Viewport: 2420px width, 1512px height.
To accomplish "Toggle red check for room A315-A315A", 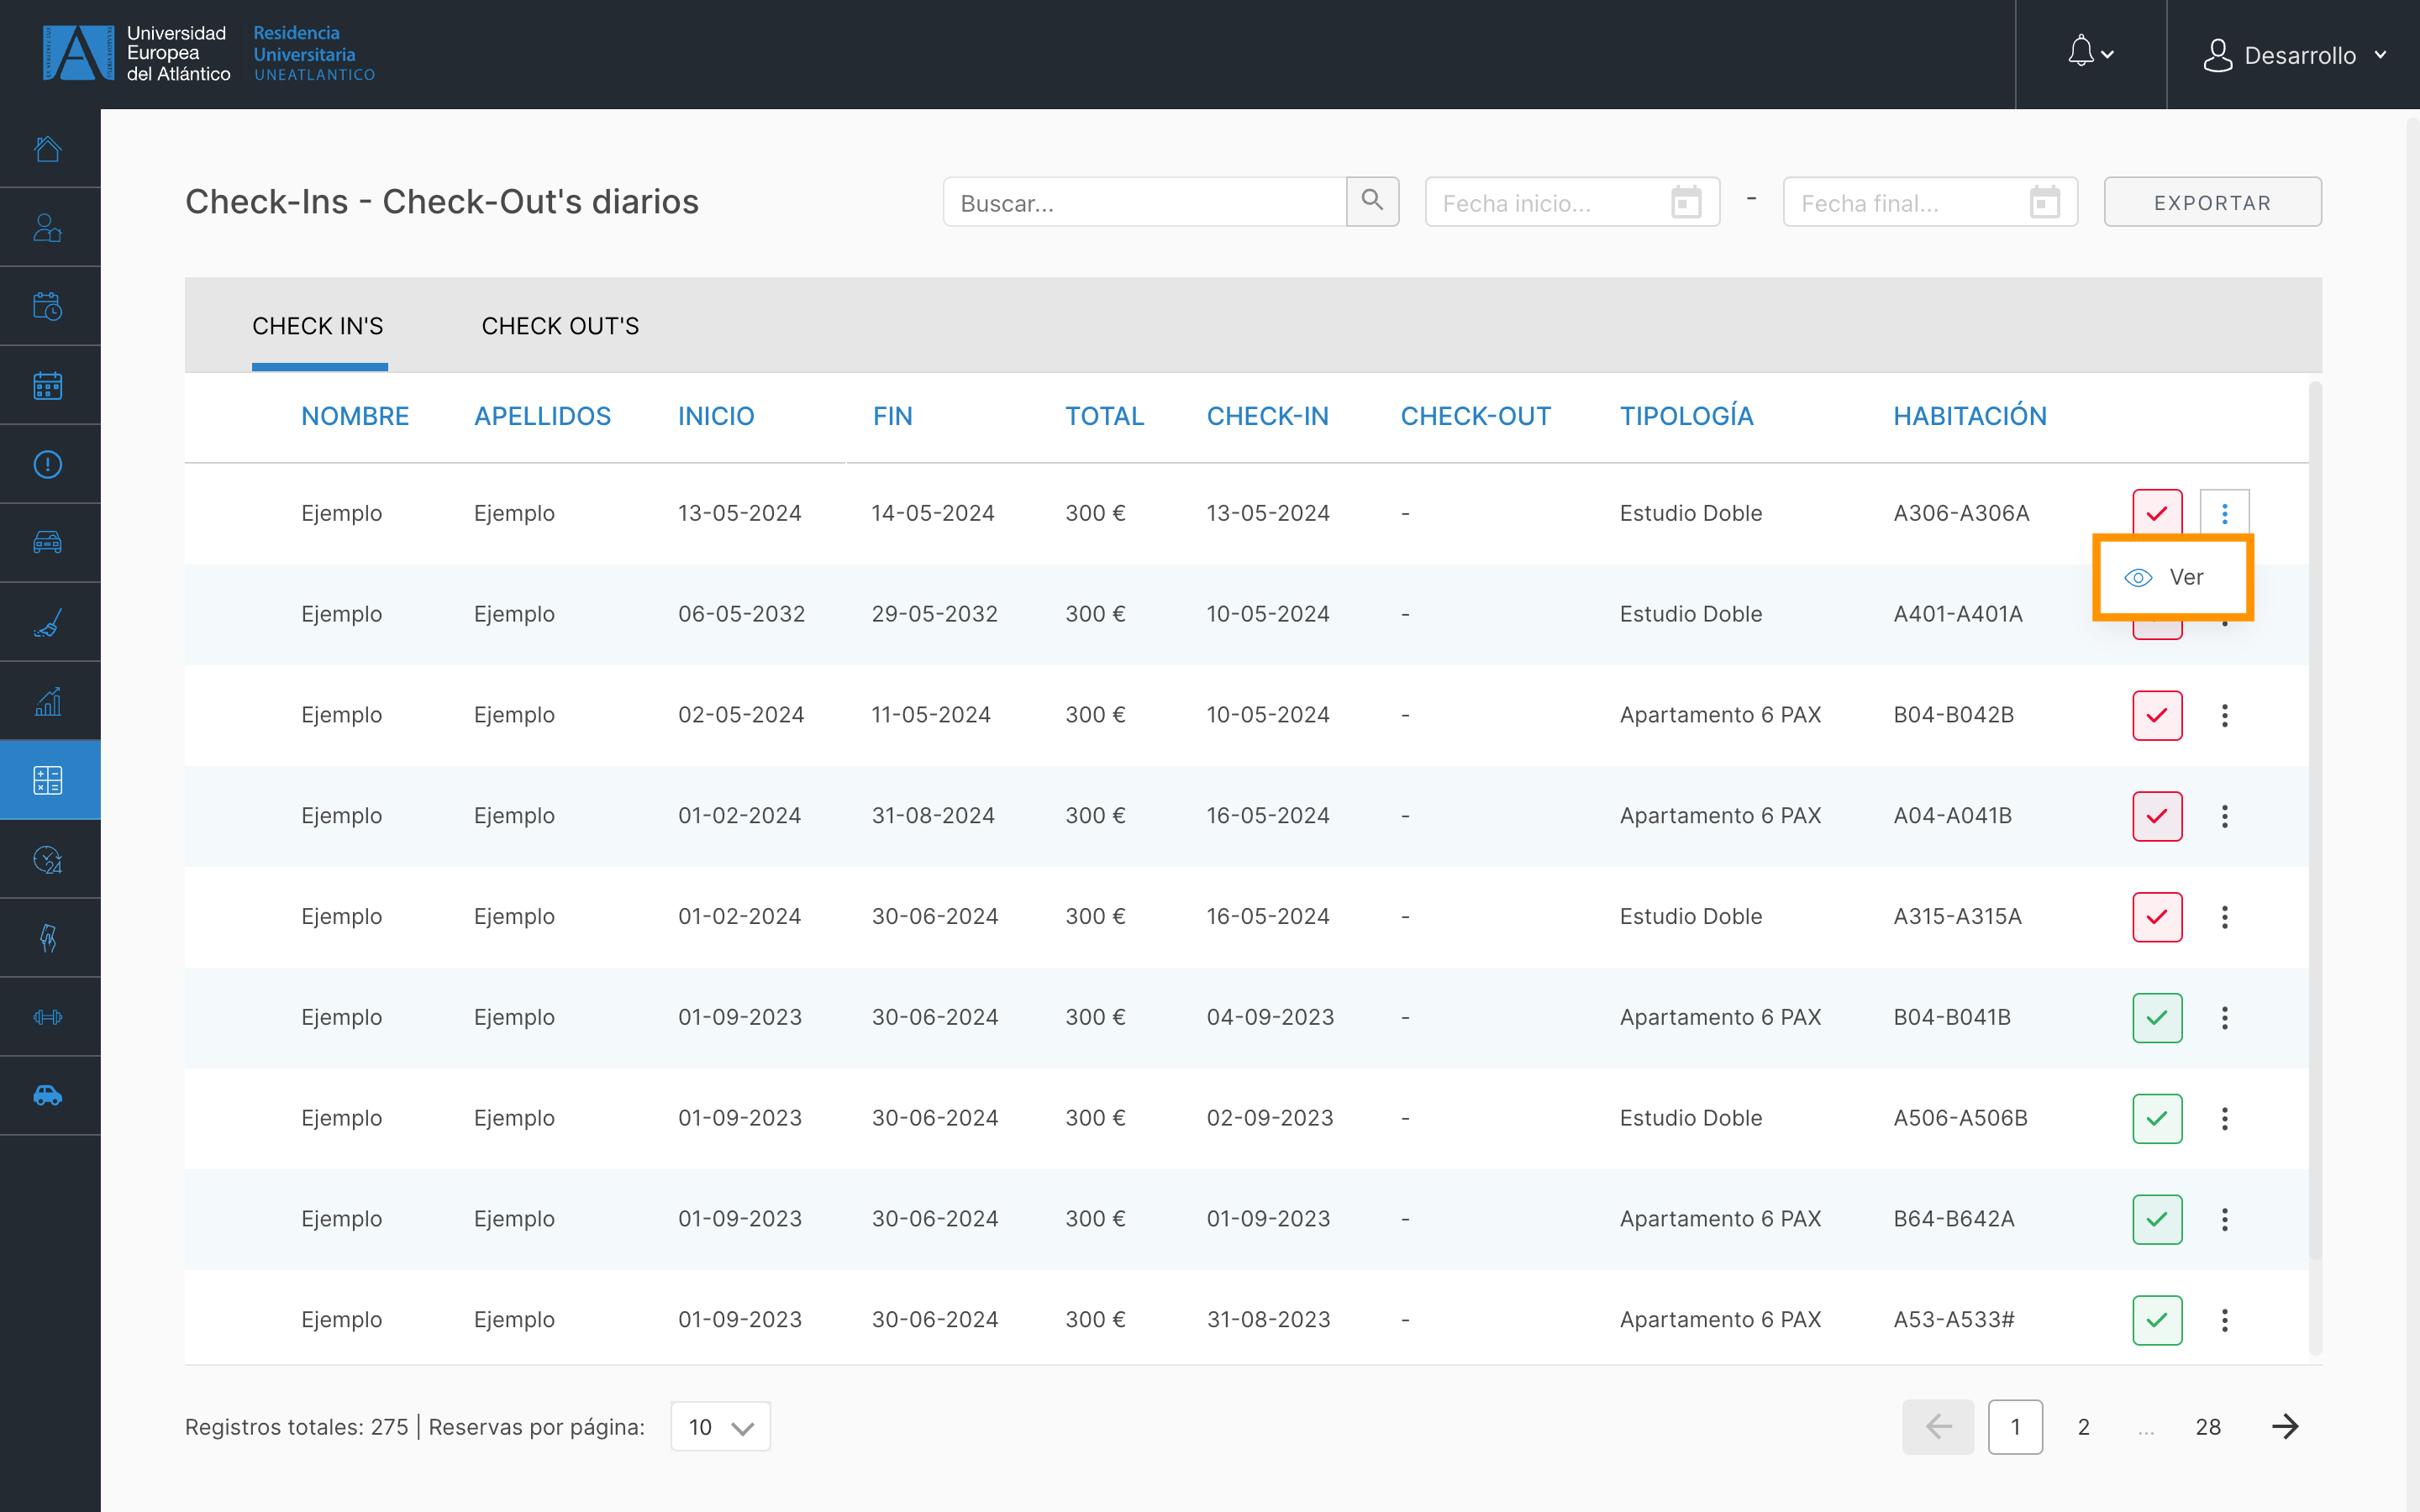I will pos(2157,917).
